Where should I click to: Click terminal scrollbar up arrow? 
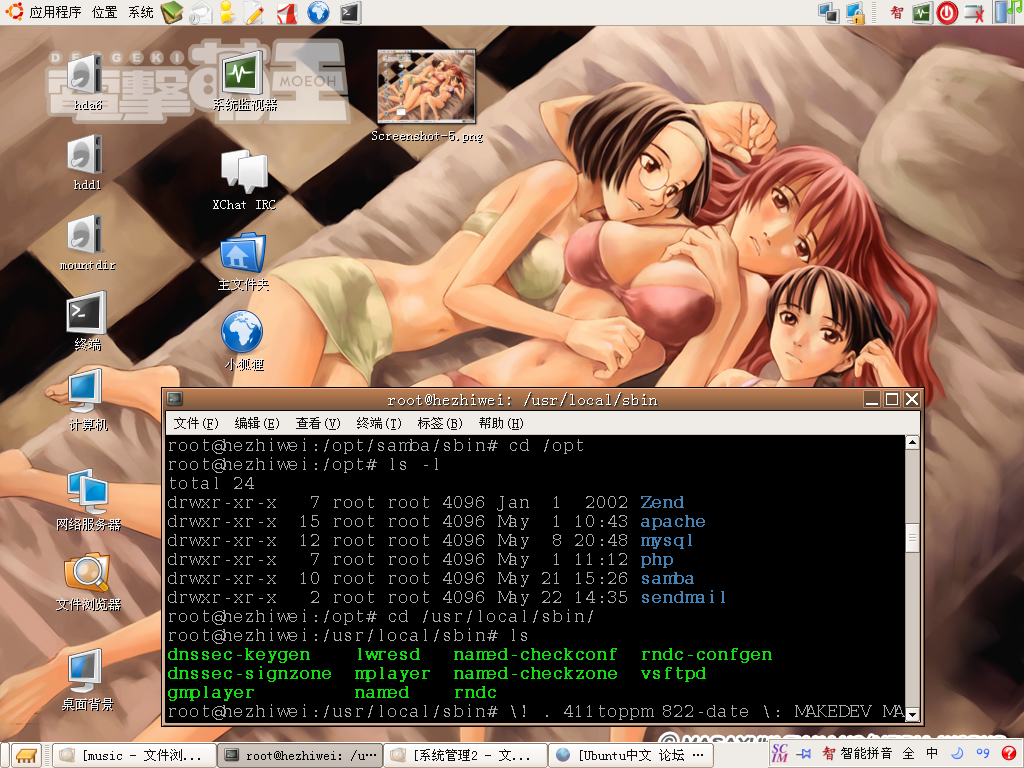coord(912,443)
